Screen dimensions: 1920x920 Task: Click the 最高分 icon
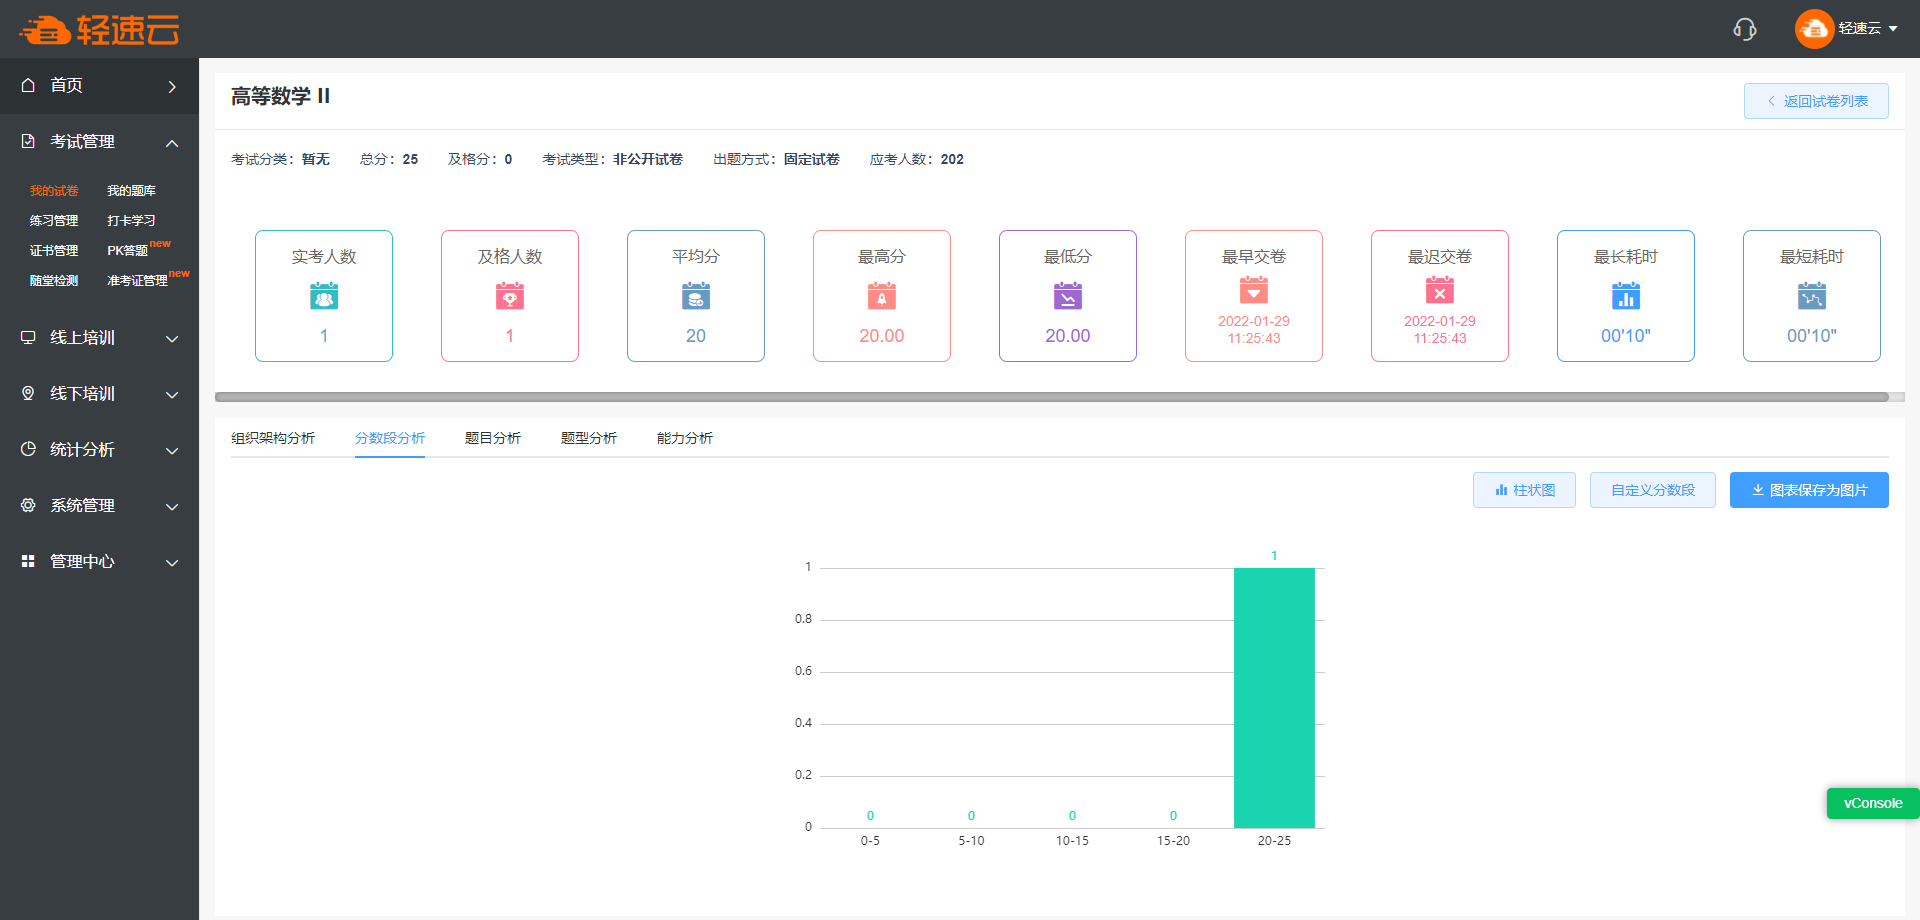tap(882, 296)
